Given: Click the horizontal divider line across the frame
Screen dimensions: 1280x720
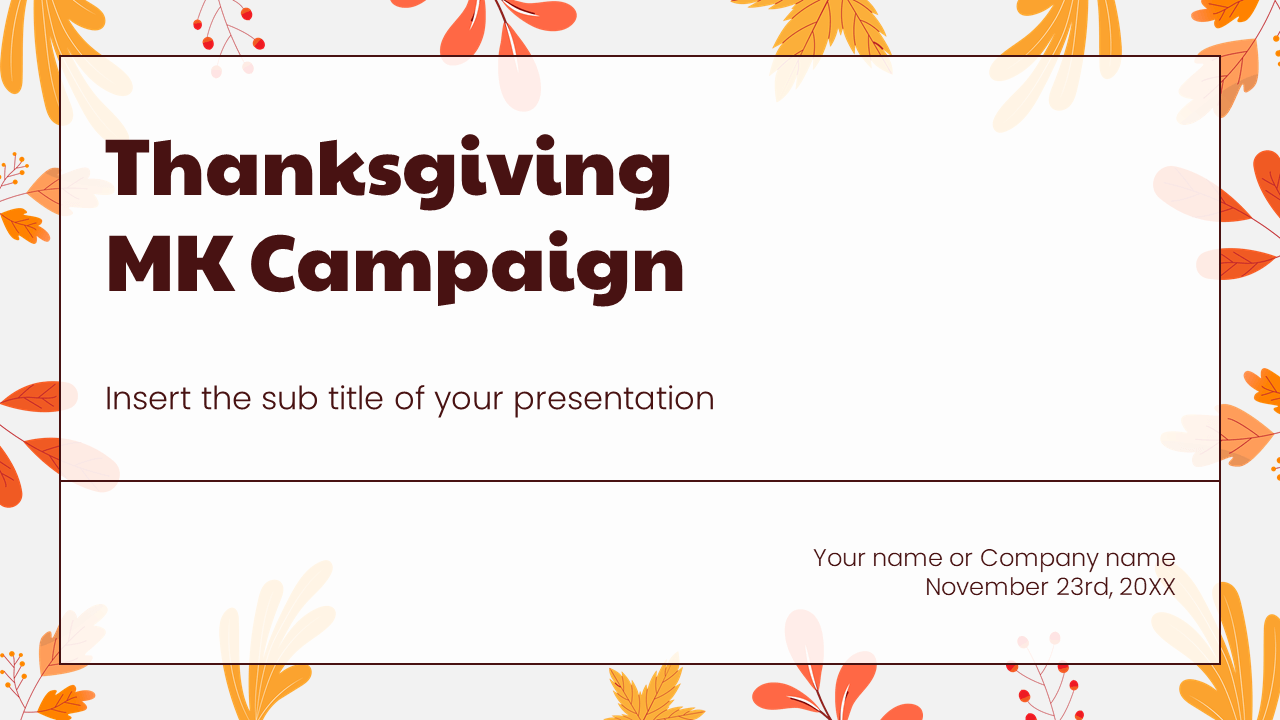Looking at the screenshot, I should [640, 481].
